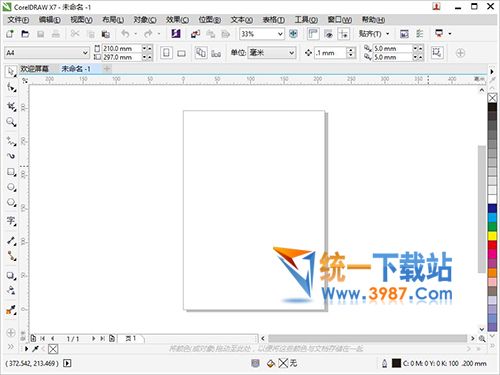Select the Rectangle tool
500x375 pixels.
[x=11, y=172]
